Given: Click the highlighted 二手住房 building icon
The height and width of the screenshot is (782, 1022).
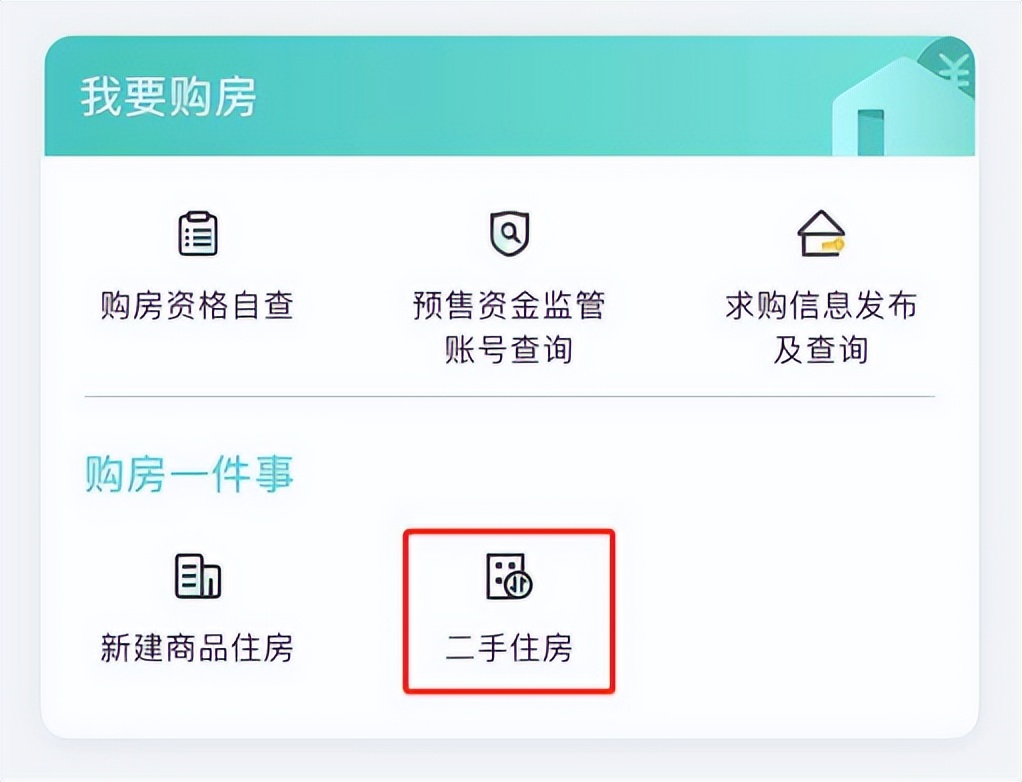Looking at the screenshot, I should tap(509, 577).
